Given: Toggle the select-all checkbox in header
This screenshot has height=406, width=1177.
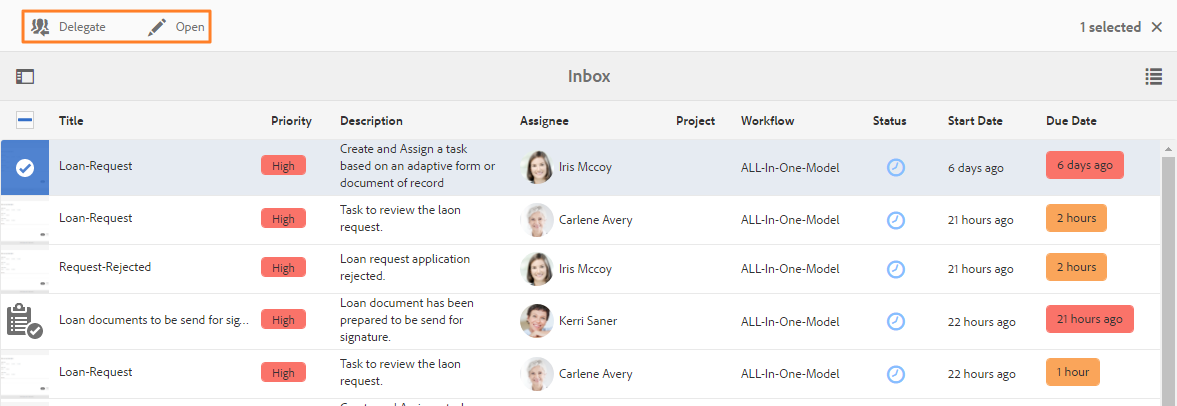Looking at the screenshot, I should [25, 121].
